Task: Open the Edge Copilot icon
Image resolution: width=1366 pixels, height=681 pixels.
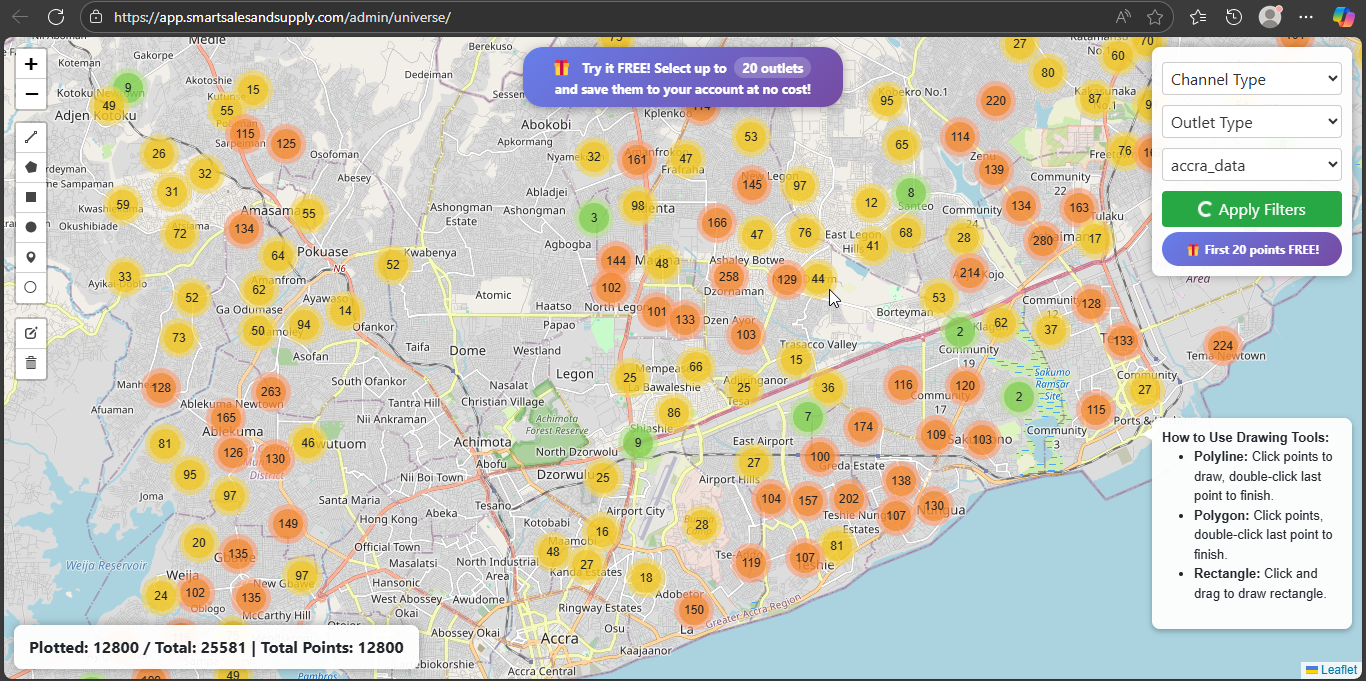Action: tap(1343, 17)
